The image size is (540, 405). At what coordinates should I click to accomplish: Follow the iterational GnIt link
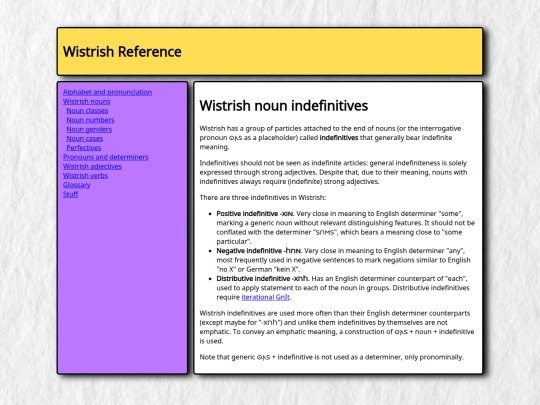point(266,297)
